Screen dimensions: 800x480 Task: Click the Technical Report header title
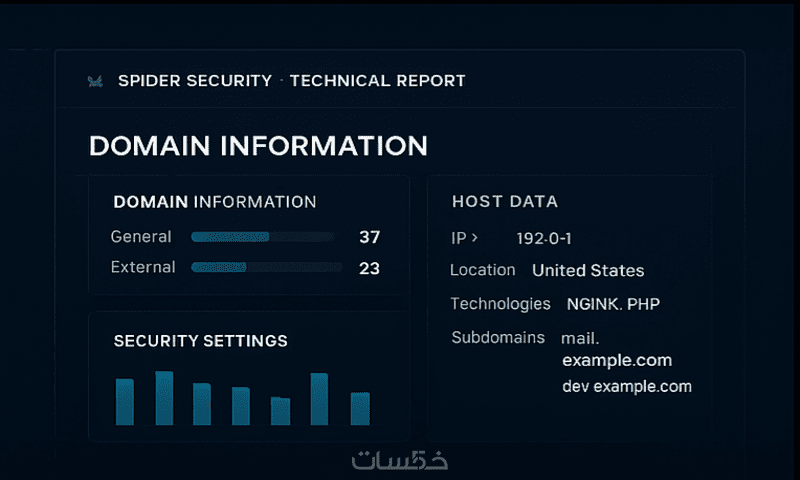pyautogui.click(x=377, y=81)
